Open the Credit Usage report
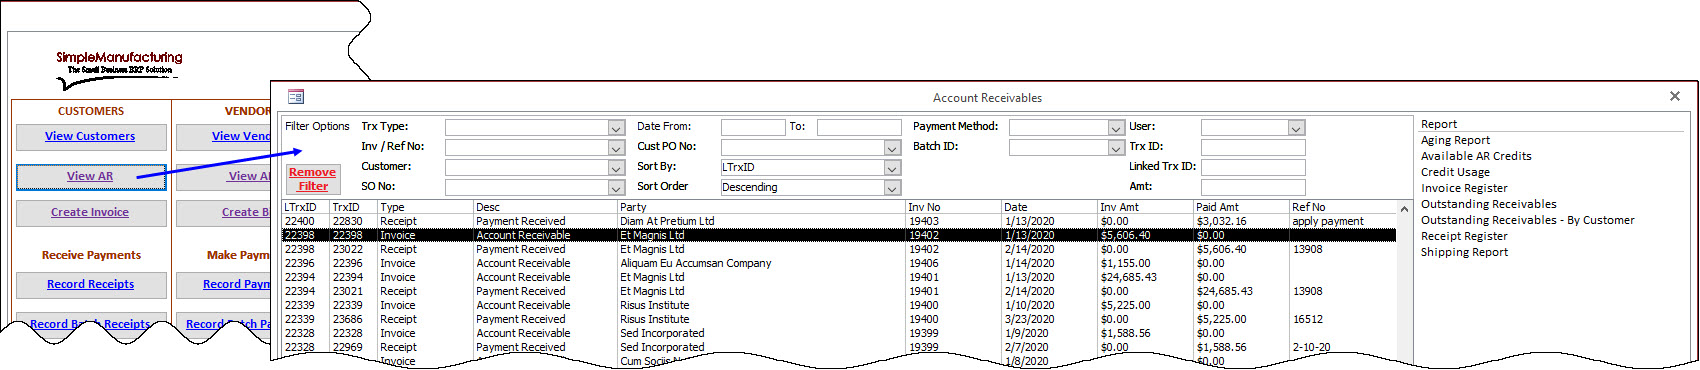 [1455, 172]
